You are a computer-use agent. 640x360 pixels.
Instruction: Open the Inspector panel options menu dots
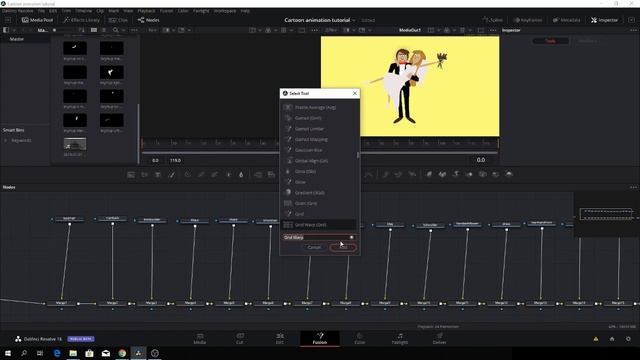click(633, 30)
